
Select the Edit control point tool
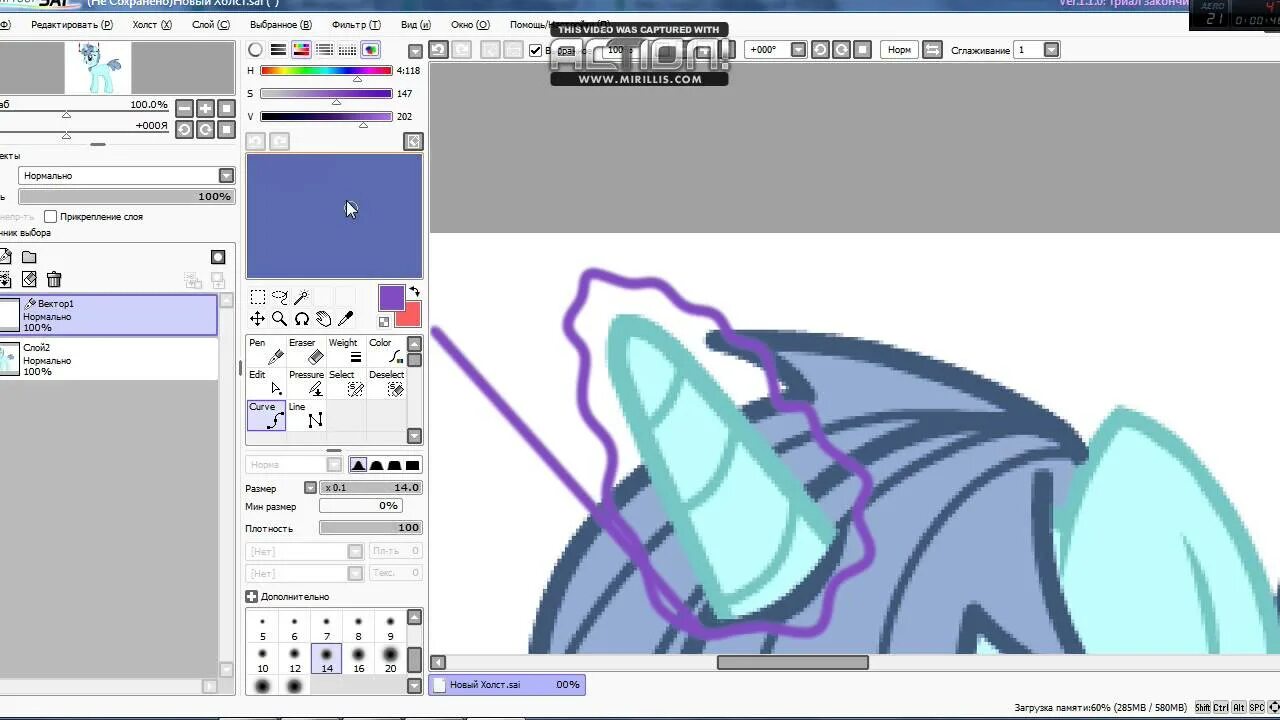pos(265,382)
